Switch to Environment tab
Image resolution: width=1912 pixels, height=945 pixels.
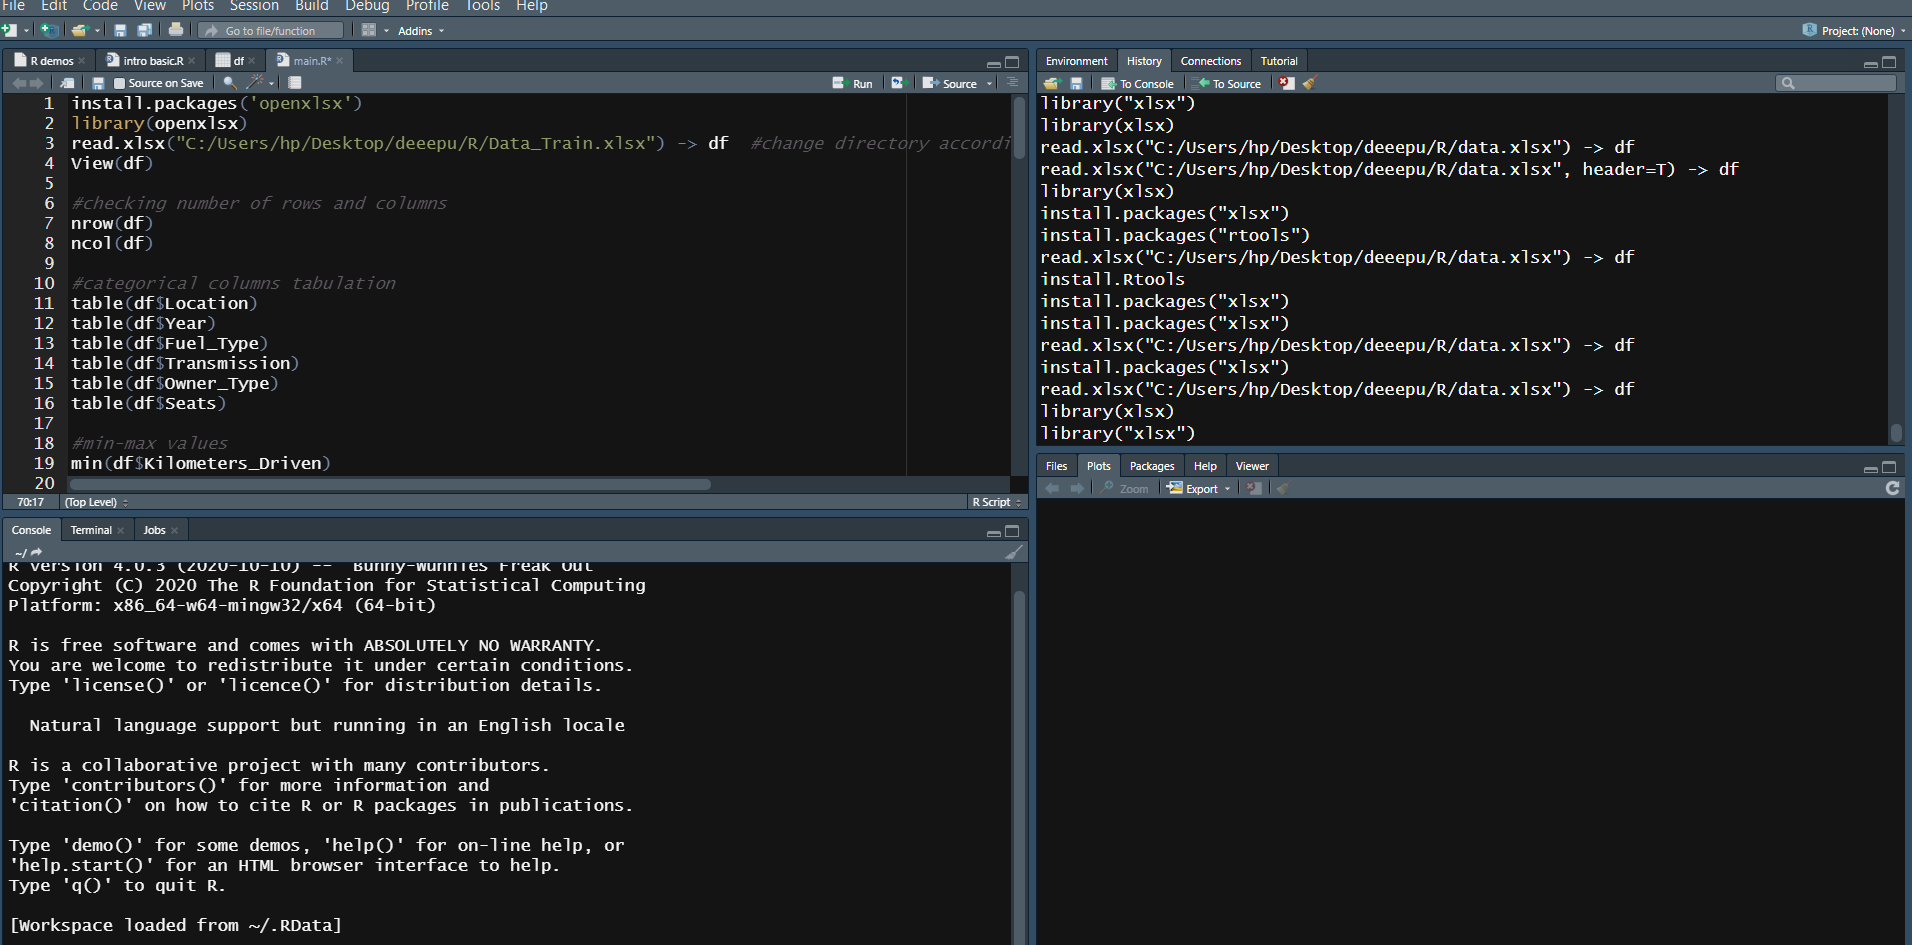click(x=1076, y=61)
